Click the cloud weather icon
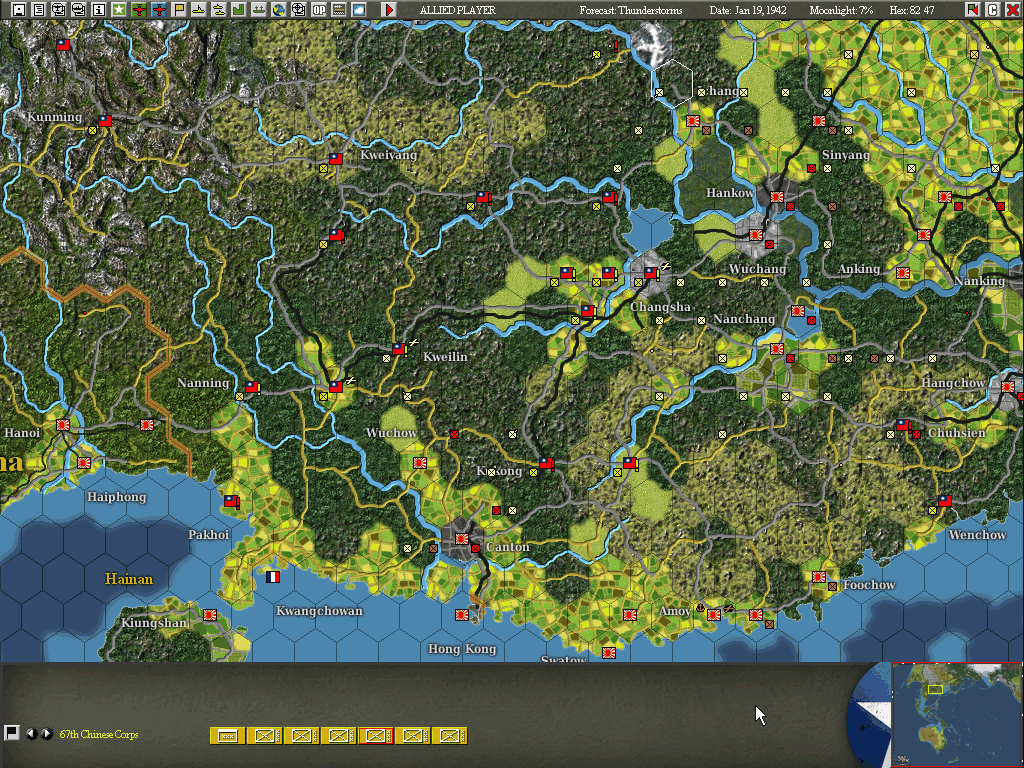Screen dimensions: 1024x768 coord(359,10)
